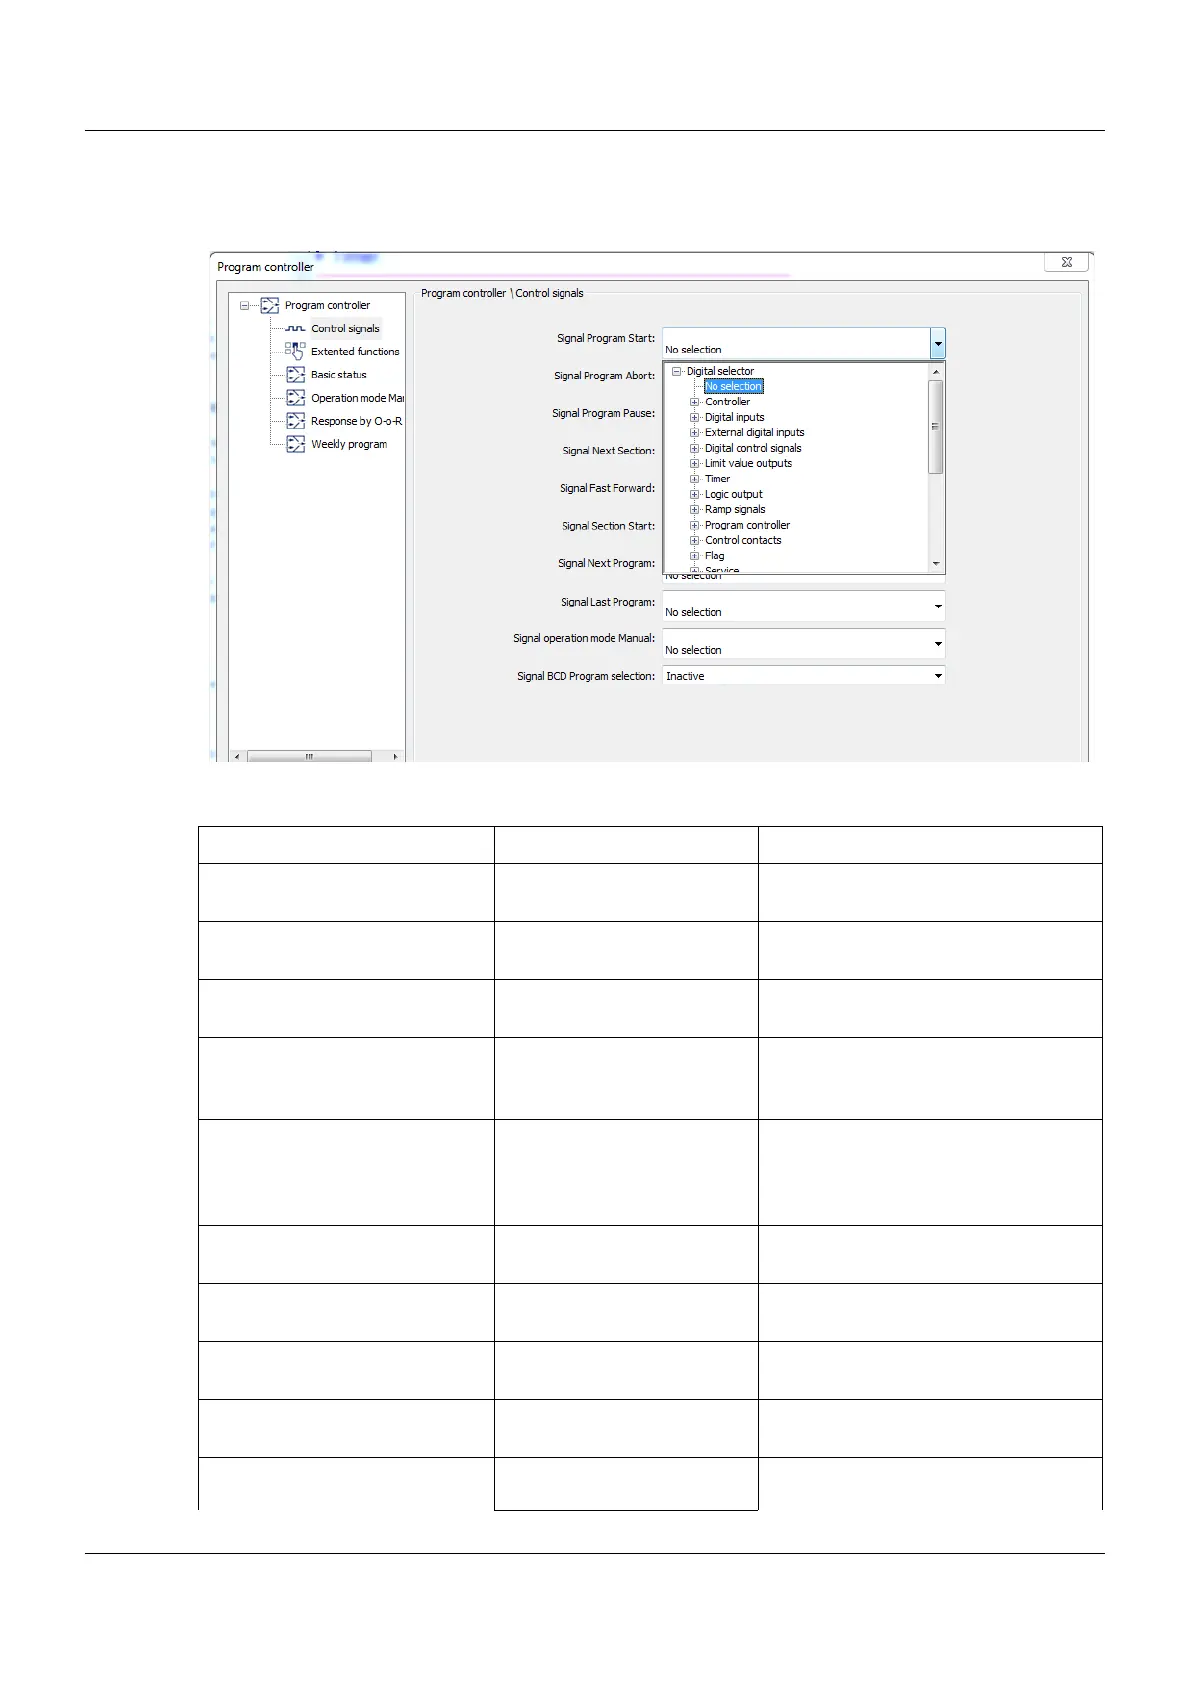Select Weekly program in the tree
Image resolution: width=1190 pixels, height=1684 pixels.
point(349,444)
